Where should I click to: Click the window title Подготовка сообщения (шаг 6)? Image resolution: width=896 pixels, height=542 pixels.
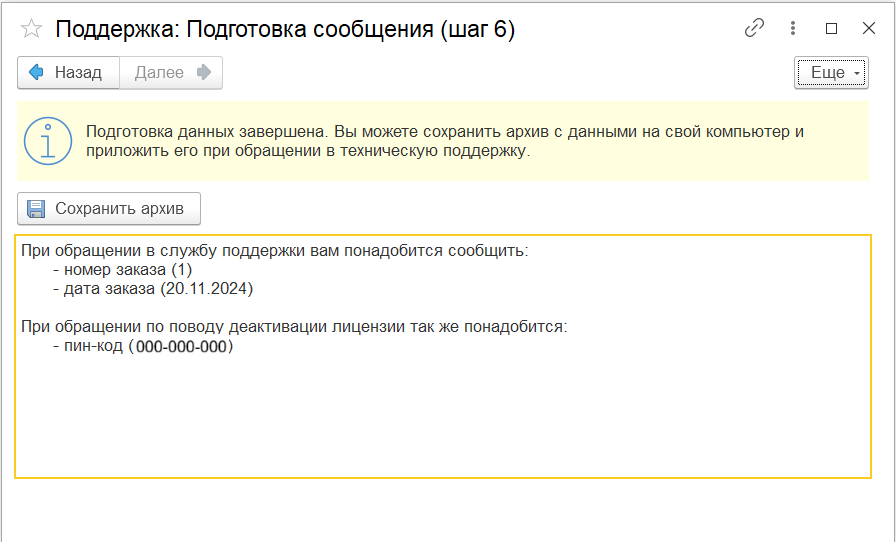pyautogui.click(x=285, y=29)
